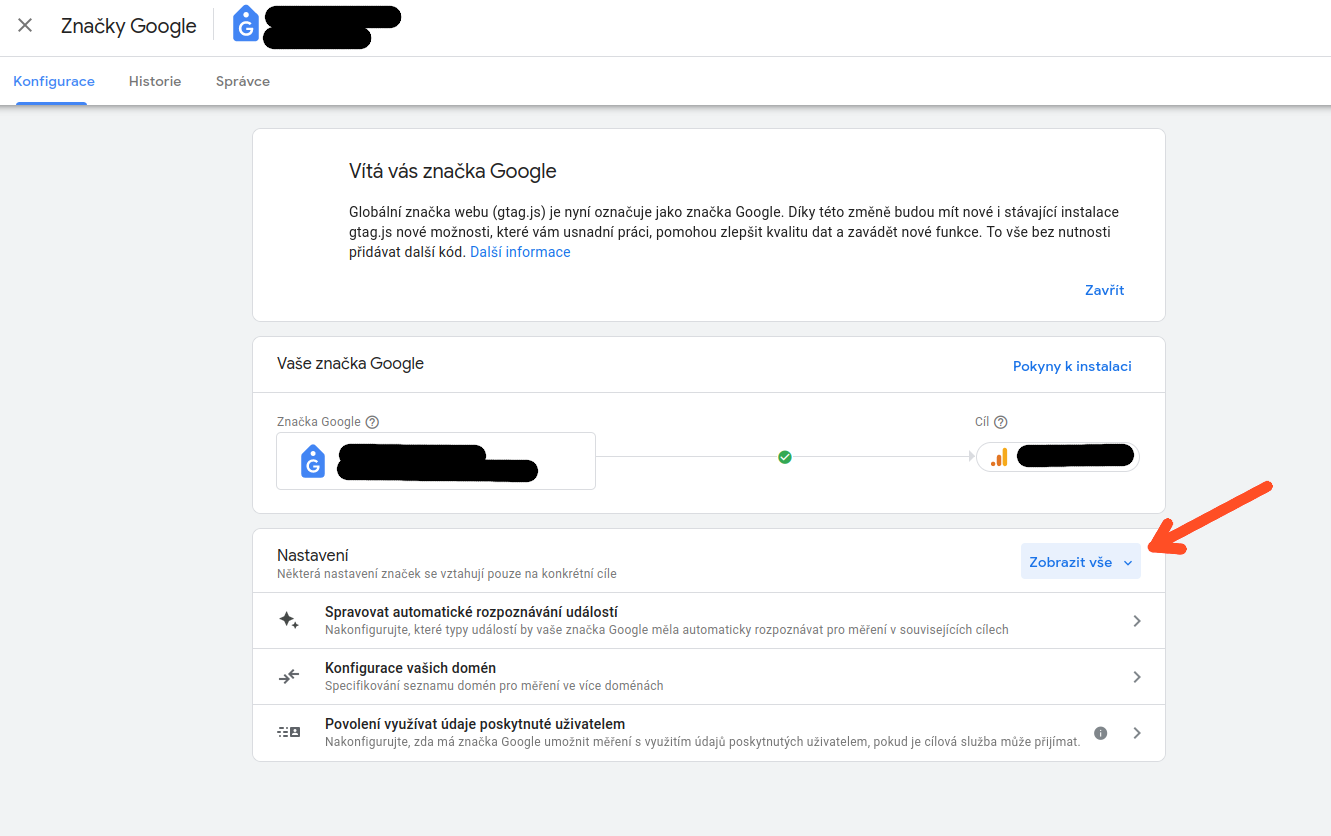Click info icon in user-provided data row
Screen dimensions: 1331x836
pos(1101,733)
